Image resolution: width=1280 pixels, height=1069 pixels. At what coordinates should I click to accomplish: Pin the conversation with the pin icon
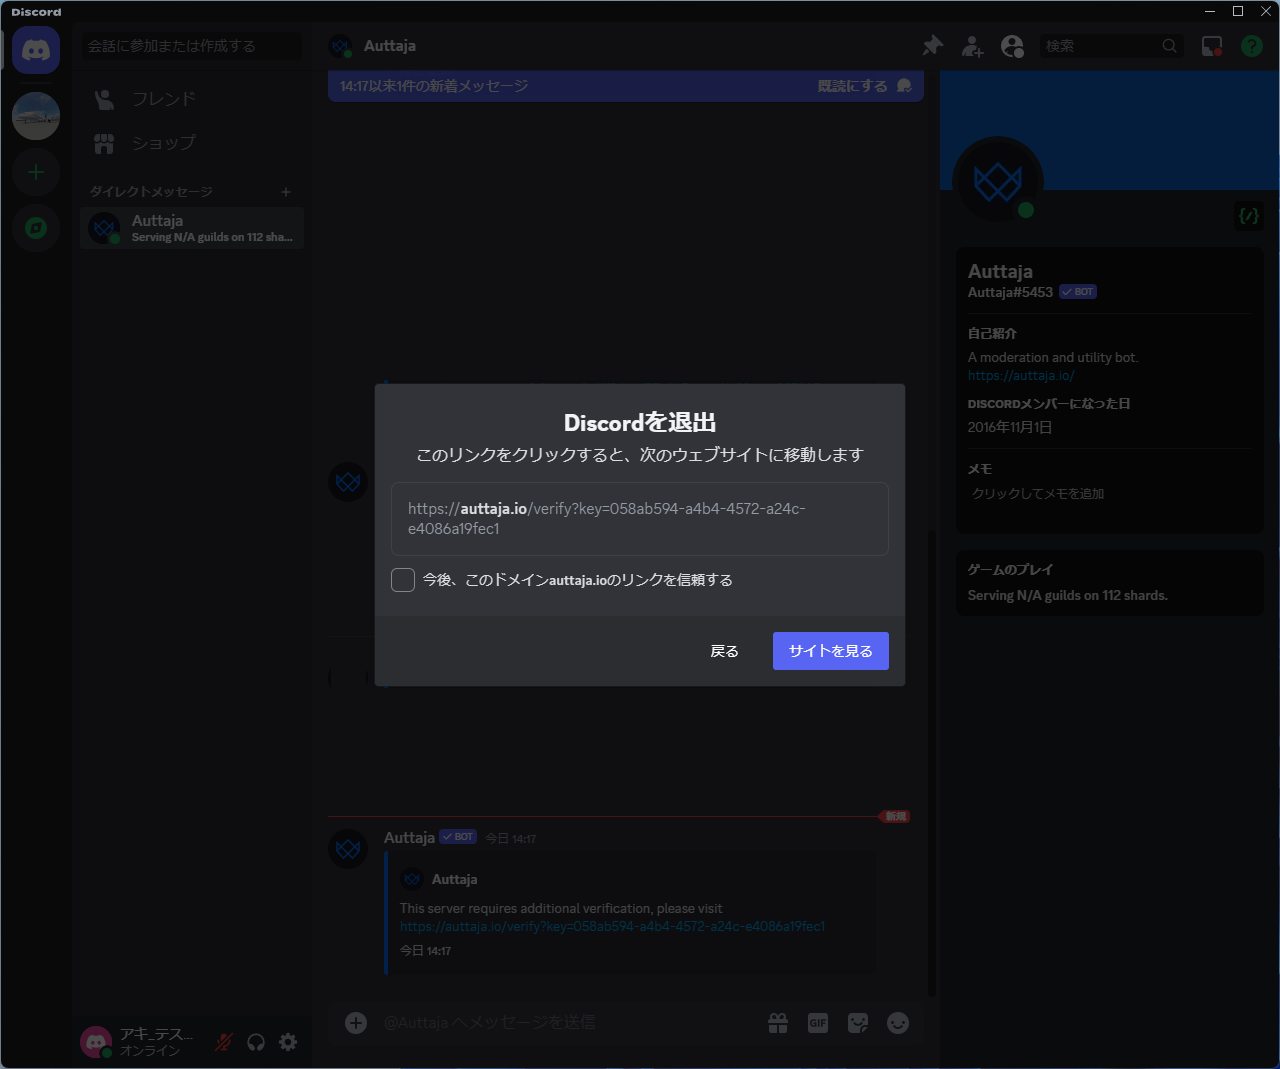932,45
